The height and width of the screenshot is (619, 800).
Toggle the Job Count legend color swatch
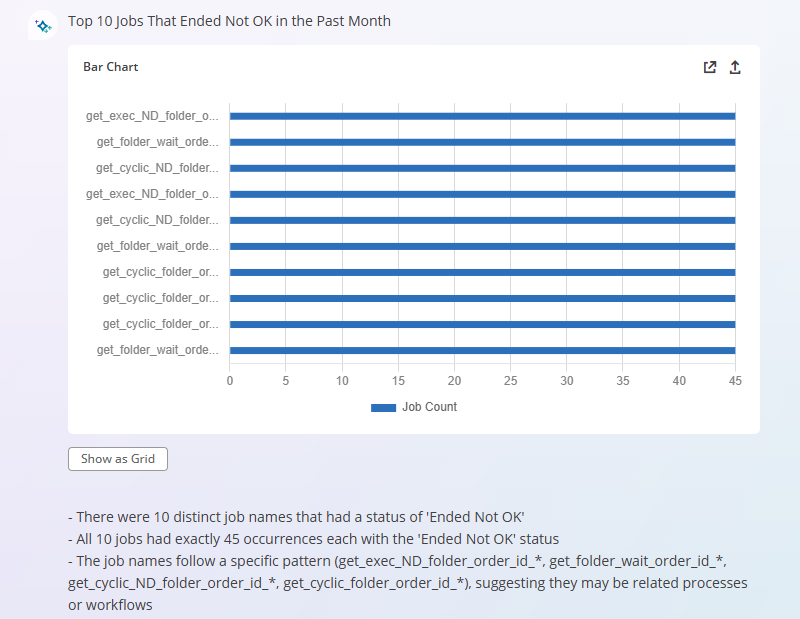point(384,408)
